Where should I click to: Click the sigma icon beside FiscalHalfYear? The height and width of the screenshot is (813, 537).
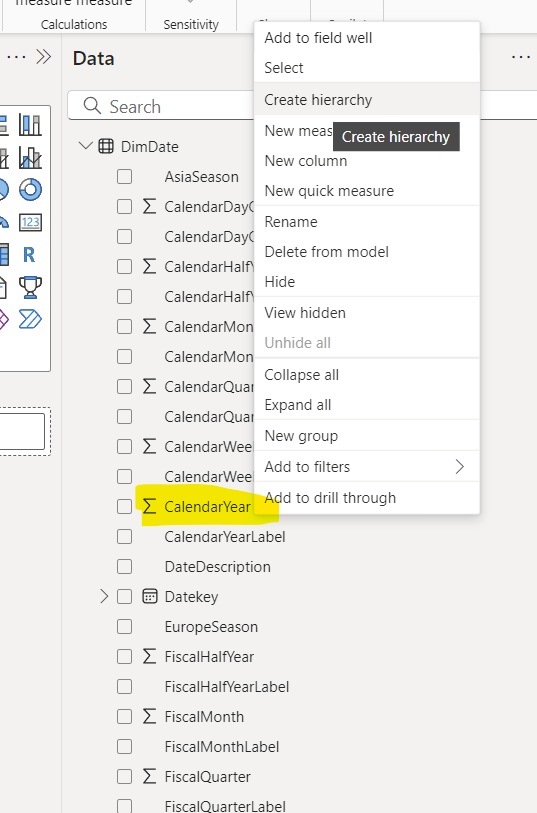pos(149,656)
